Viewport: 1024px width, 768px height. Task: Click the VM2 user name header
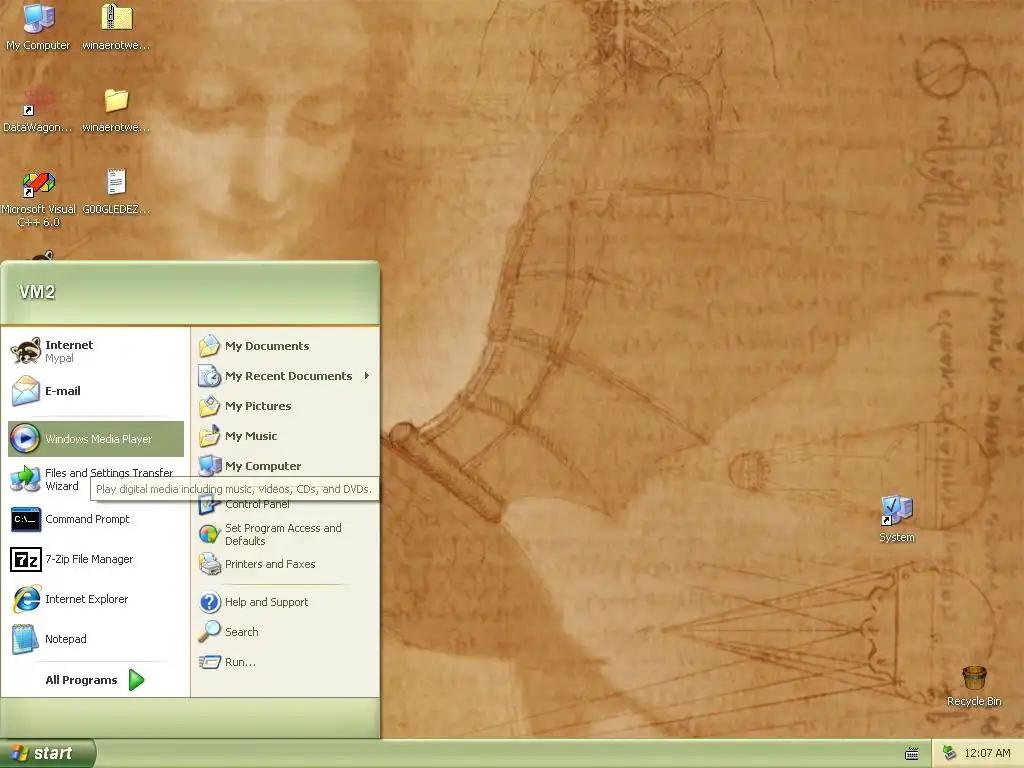click(37, 292)
